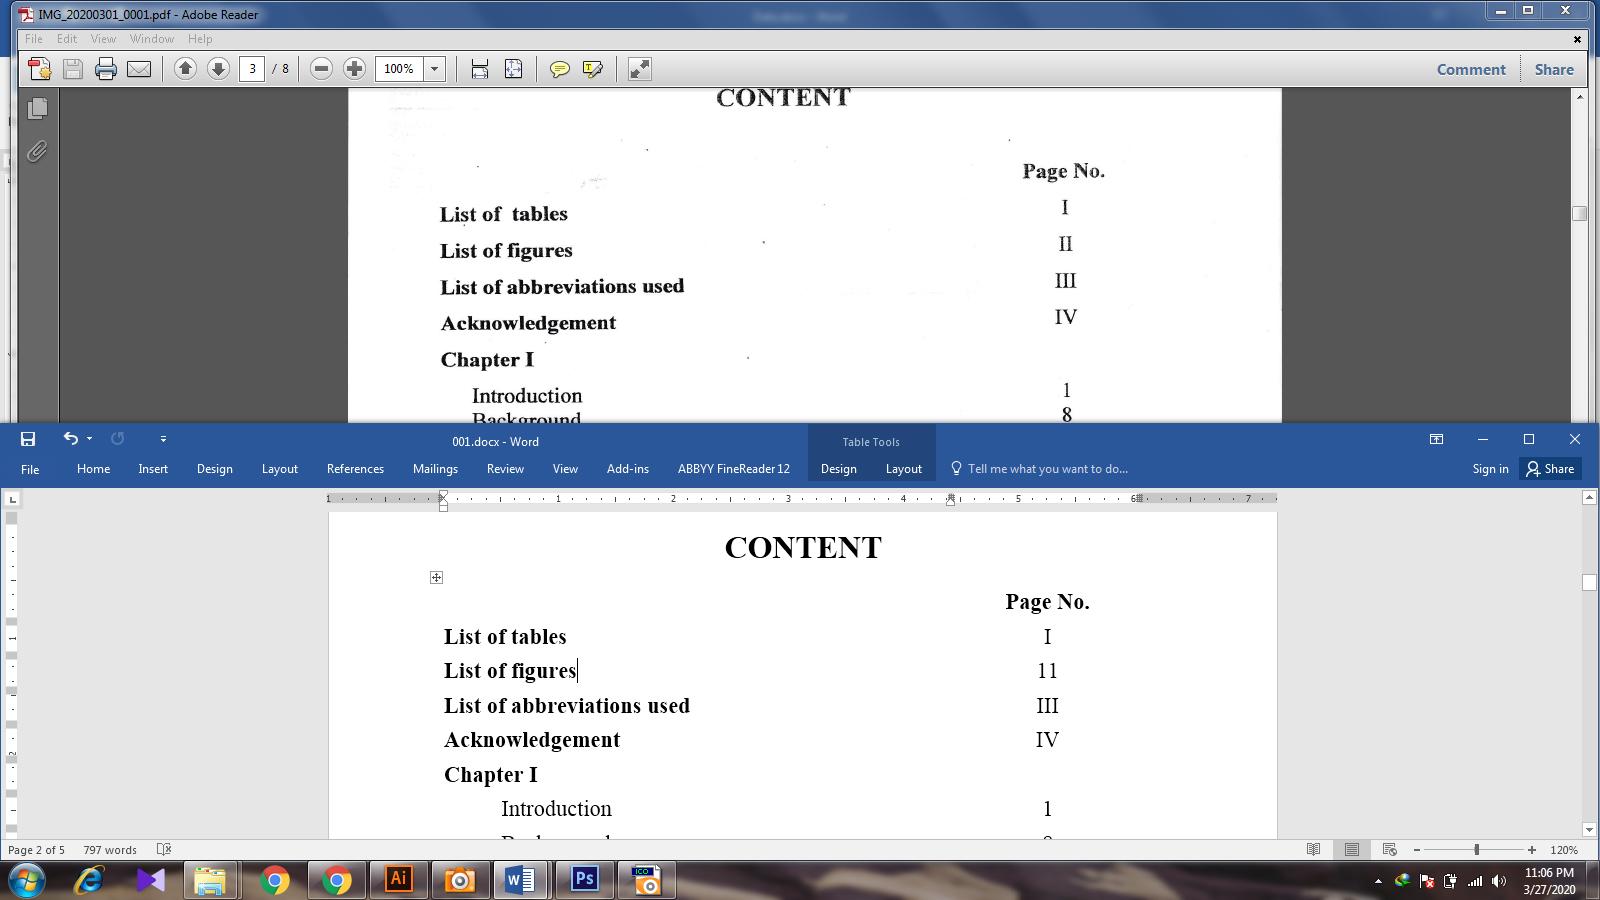
Task: Click Sign in at the top right of Word
Action: click(x=1490, y=469)
